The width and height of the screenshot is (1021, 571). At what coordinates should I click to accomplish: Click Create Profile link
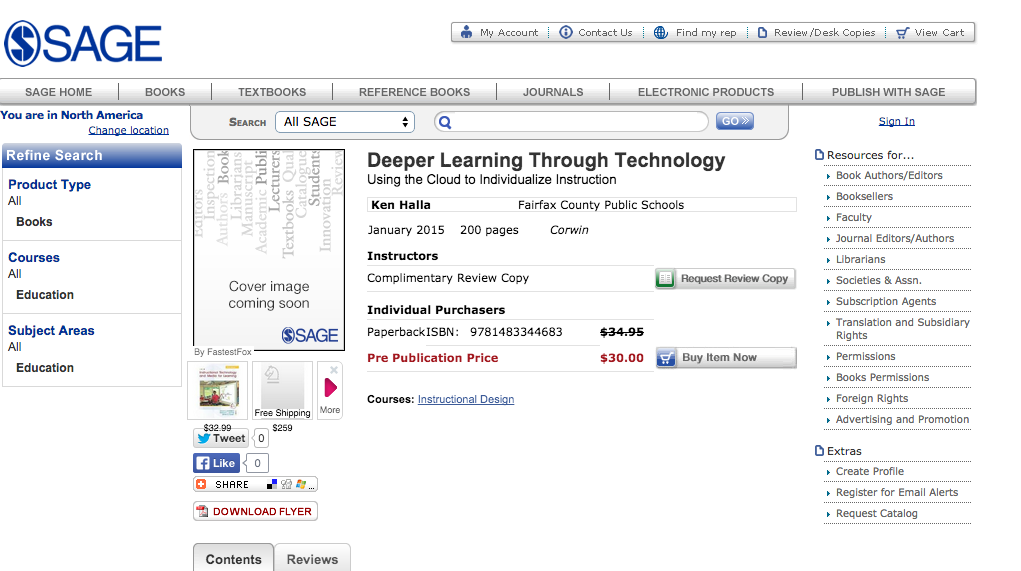(x=869, y=471)
